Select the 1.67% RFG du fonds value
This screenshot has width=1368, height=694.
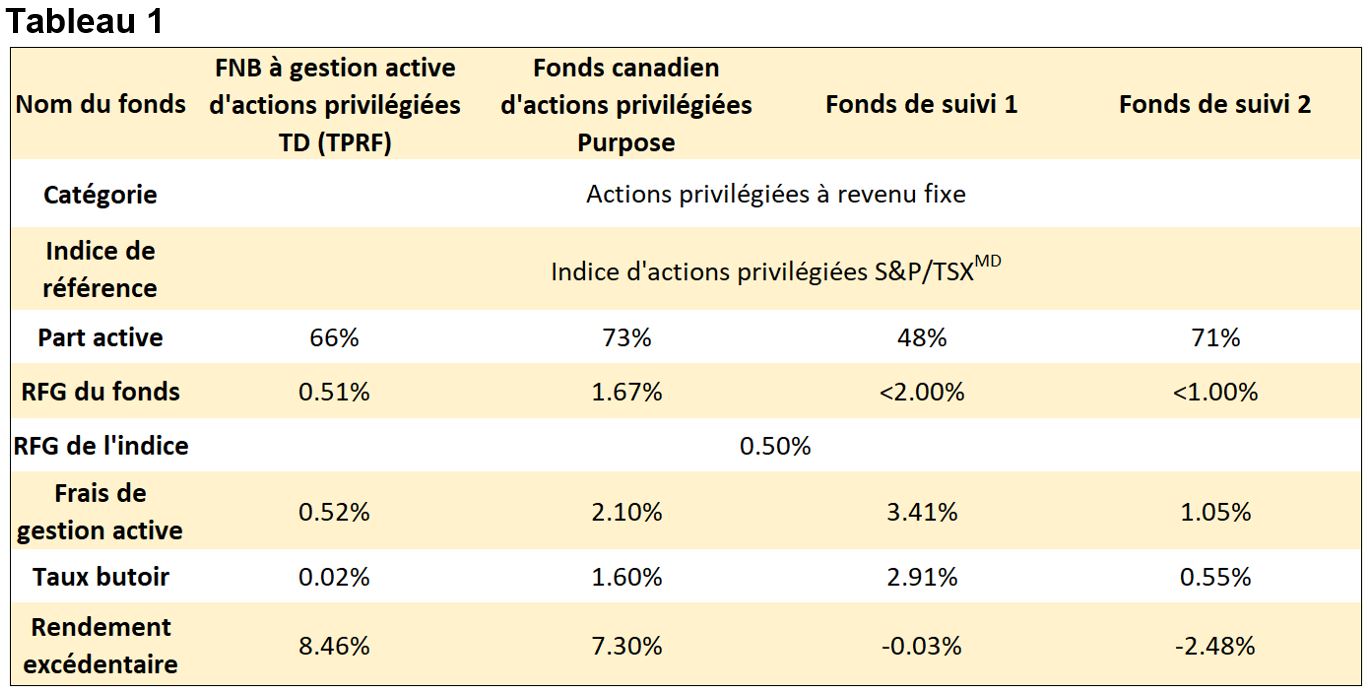point(626,392)
